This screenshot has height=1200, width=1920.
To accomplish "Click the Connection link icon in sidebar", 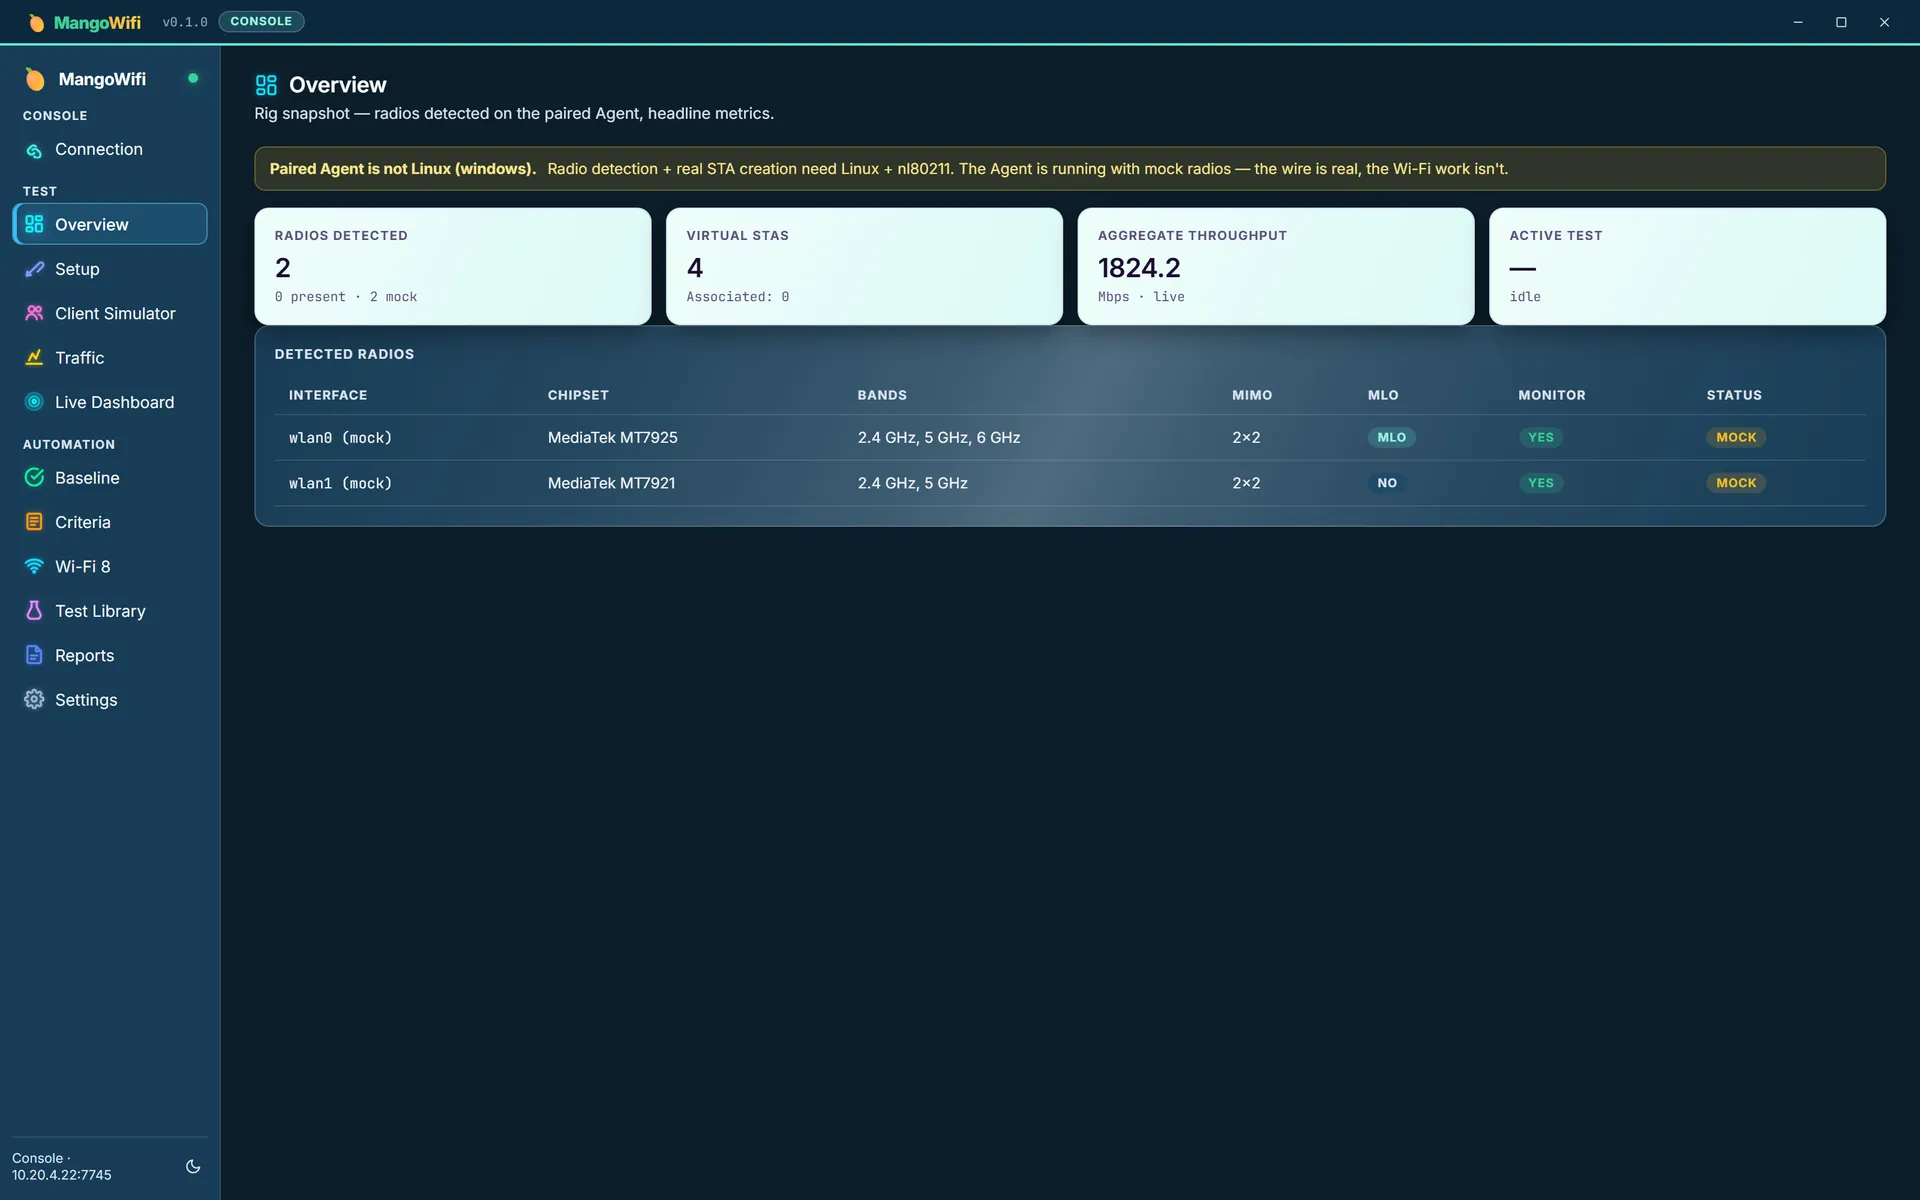I will pyautogui.click(x=34, y=150).
